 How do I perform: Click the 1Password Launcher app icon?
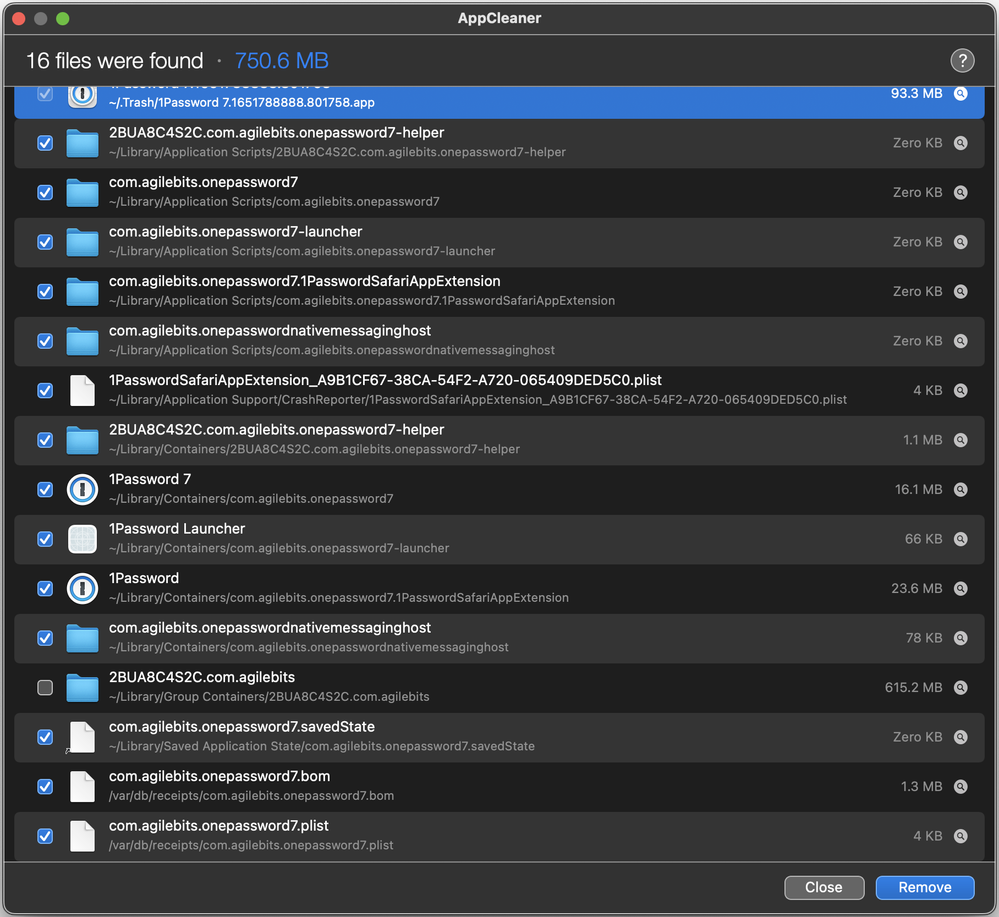pos(82,539)
